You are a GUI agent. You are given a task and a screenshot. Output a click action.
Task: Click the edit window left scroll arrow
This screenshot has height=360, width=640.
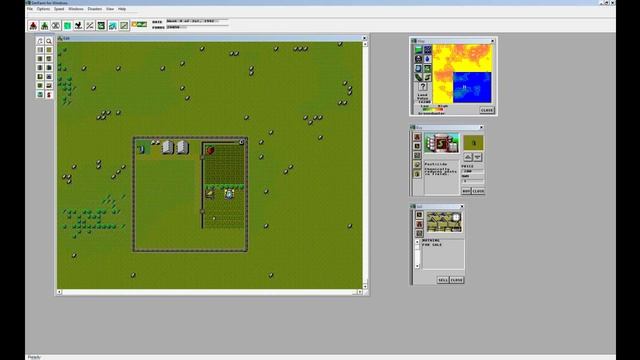(x=60, y=292)
